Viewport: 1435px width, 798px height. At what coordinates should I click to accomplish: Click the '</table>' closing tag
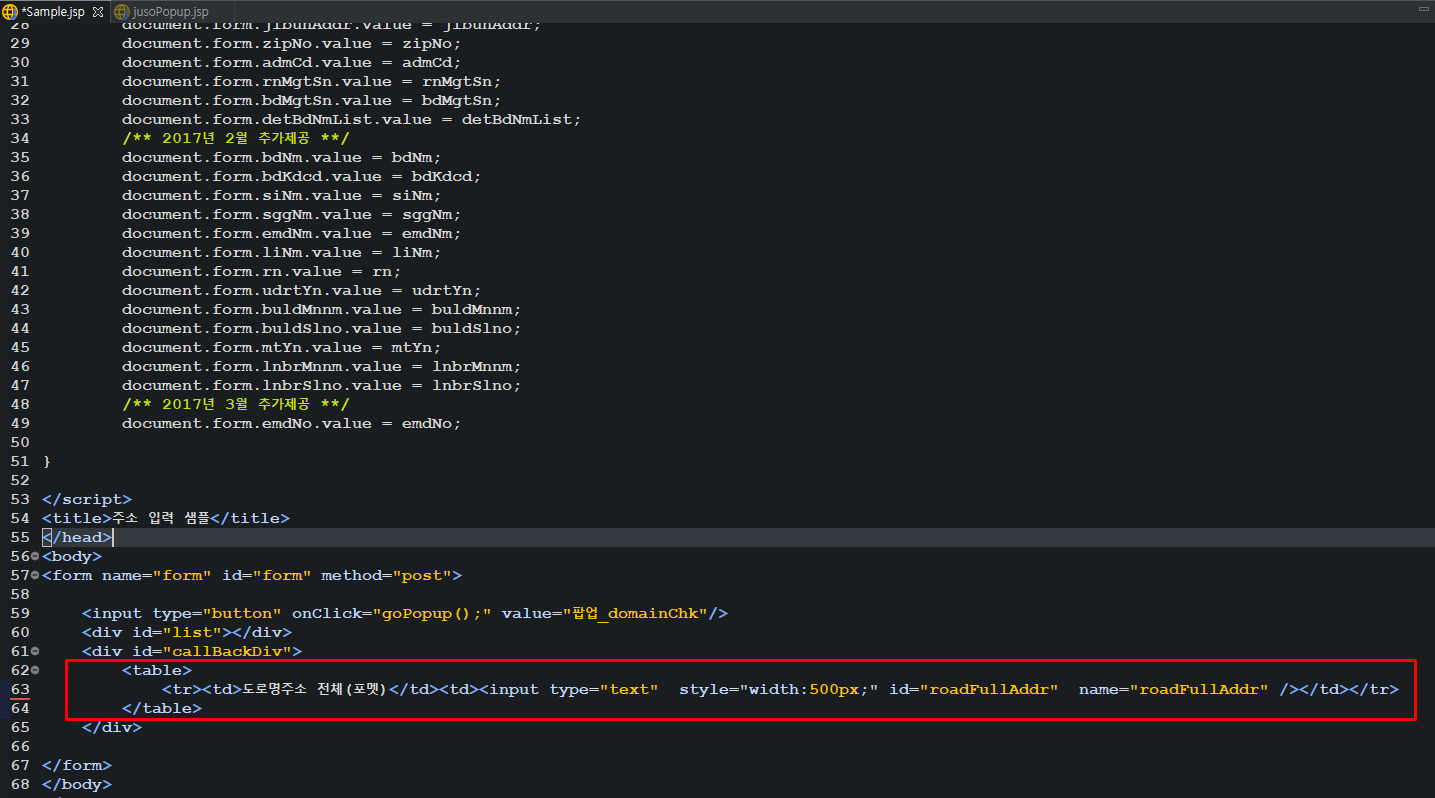(x=161, y=708)
